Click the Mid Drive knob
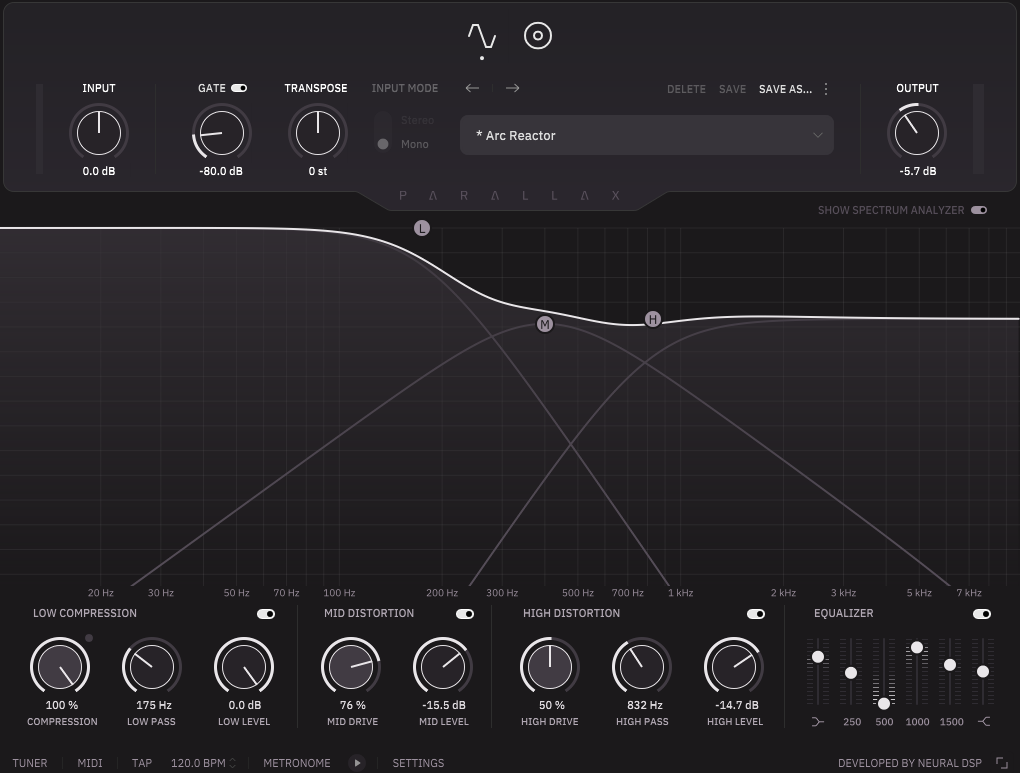The height and width of the screenshot is (773, 1020). click(351, 667)
